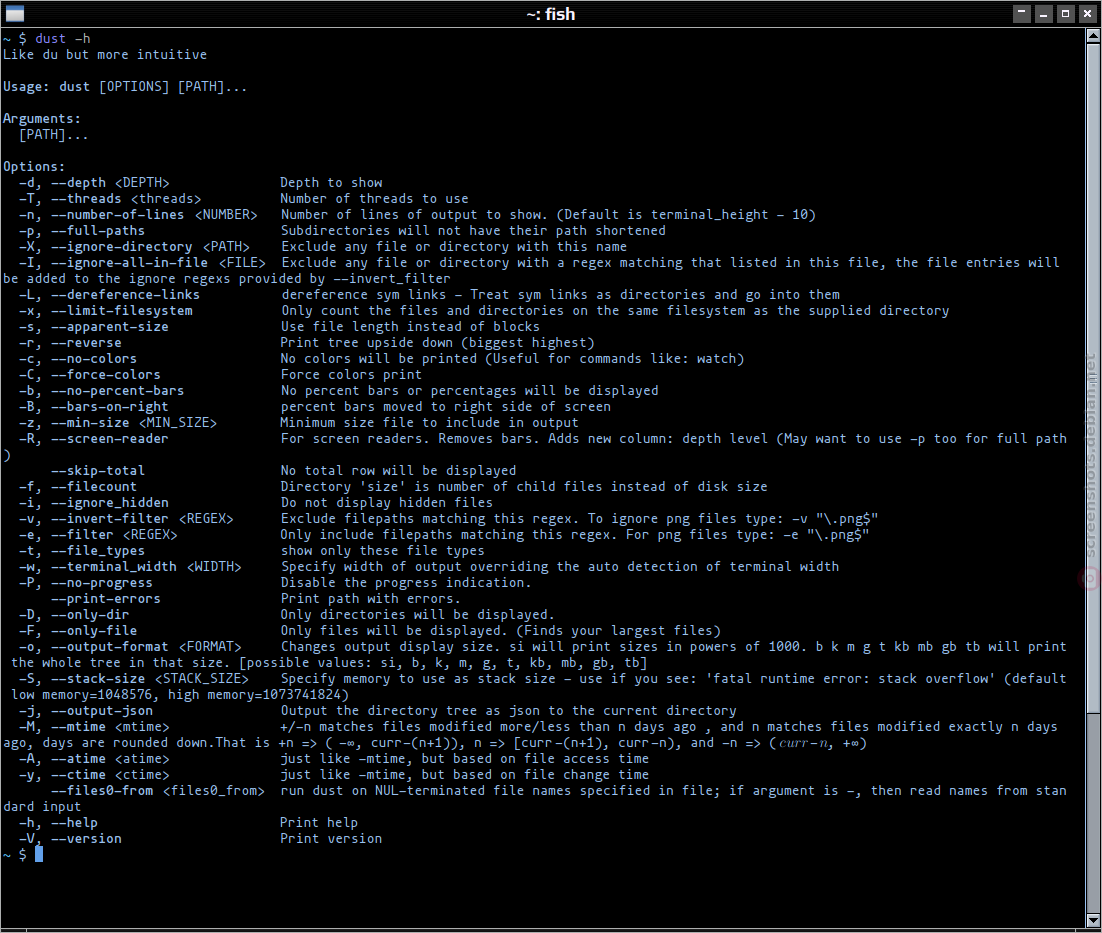Click the "--only-dir" option
This screenshot has height=933, width=1102.
pyautogui.click(x=90, y=615)
